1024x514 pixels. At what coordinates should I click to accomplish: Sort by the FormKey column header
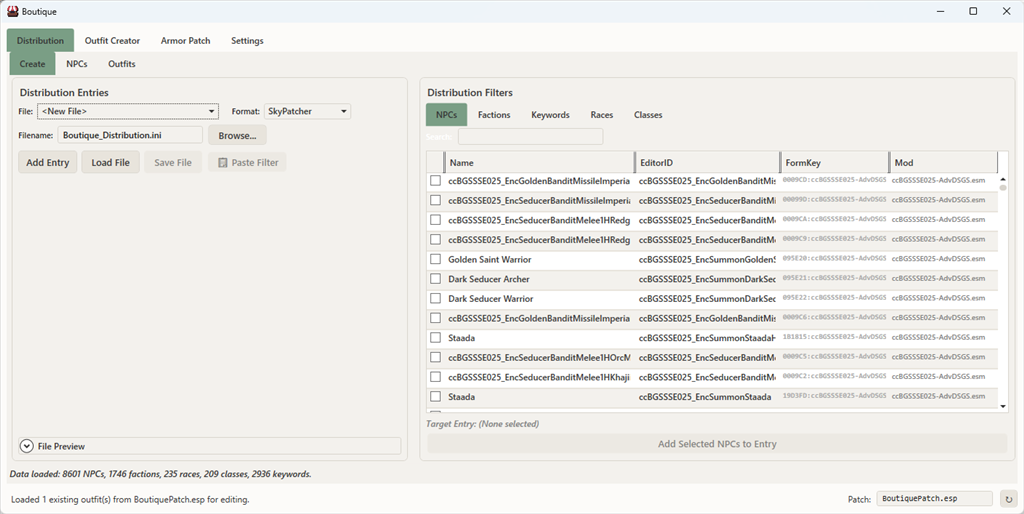point(834,162)
